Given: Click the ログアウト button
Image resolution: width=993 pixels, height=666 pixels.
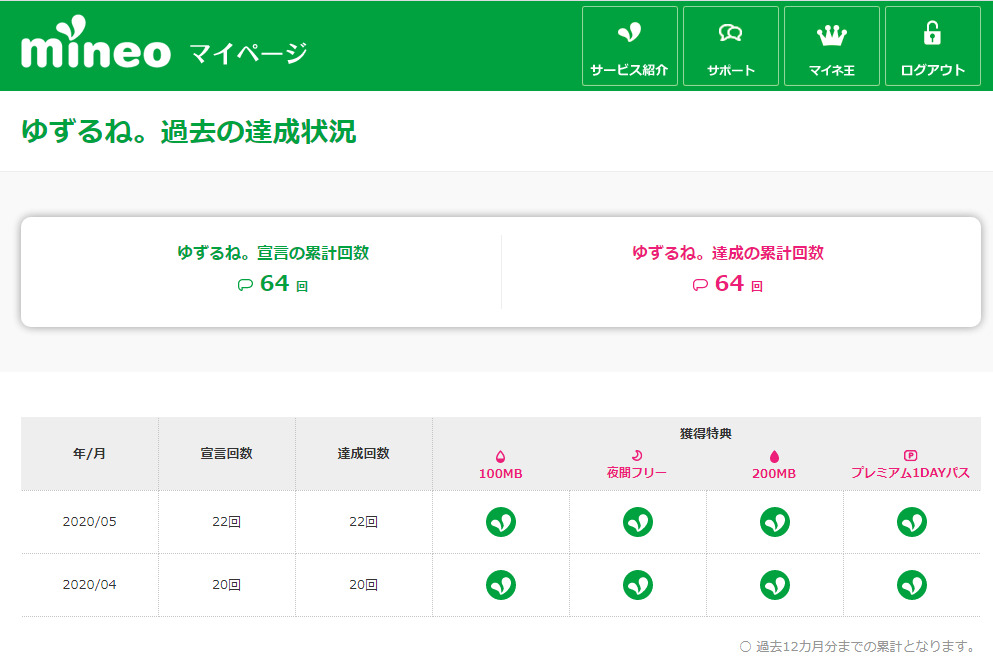Looking at the screenshot, I should (932, 46).
